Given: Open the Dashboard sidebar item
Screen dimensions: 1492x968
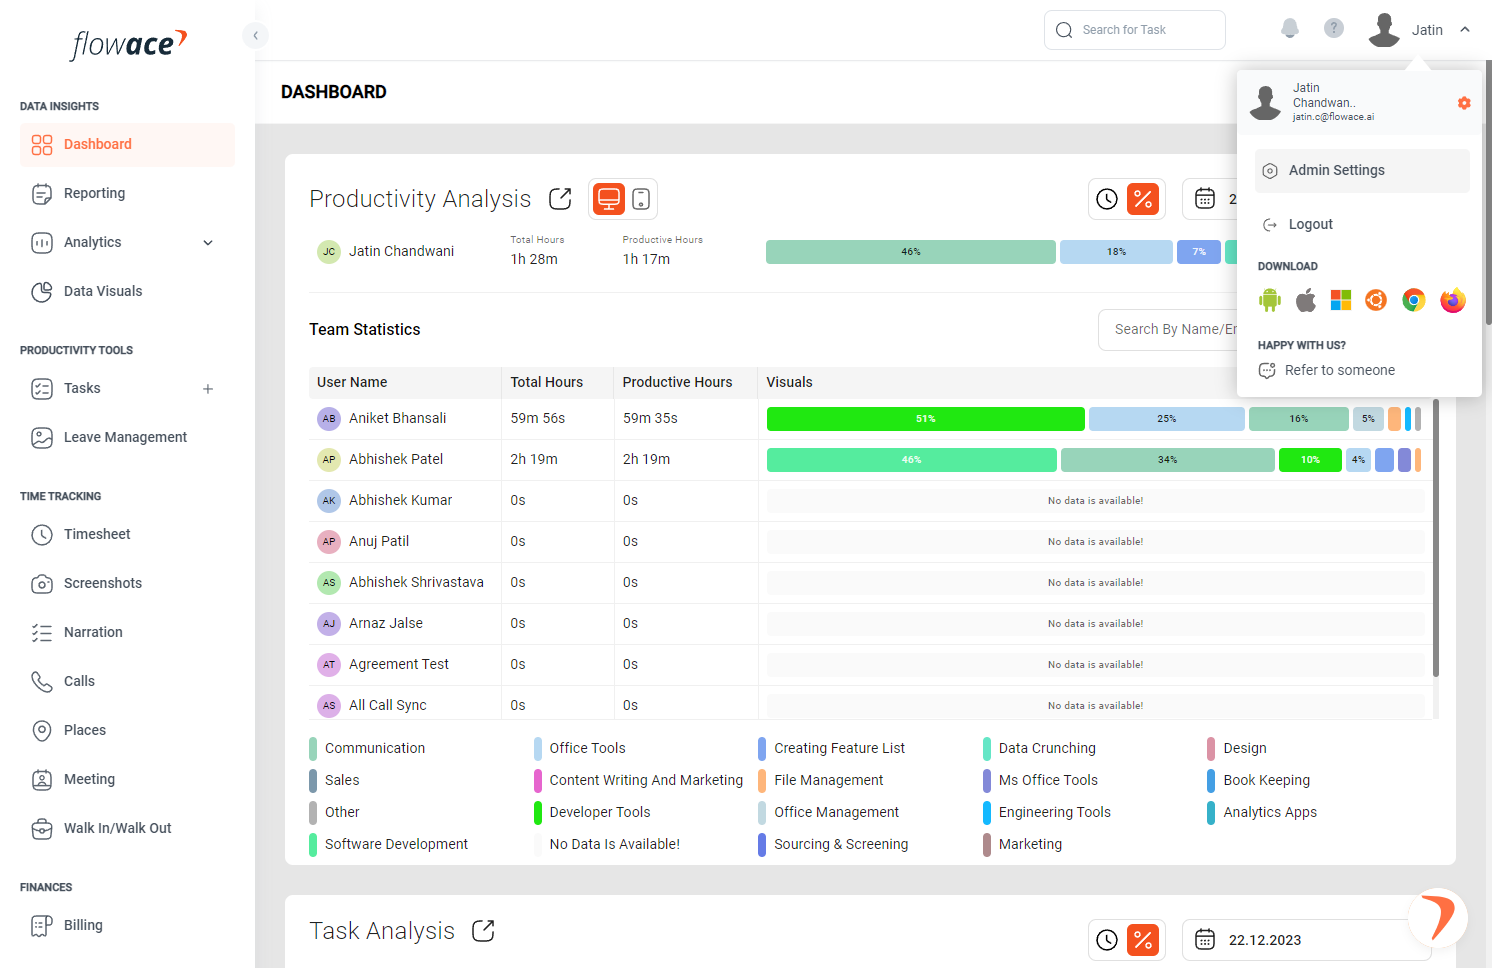Looking at the screenshot, I should [x=127, y=144].
